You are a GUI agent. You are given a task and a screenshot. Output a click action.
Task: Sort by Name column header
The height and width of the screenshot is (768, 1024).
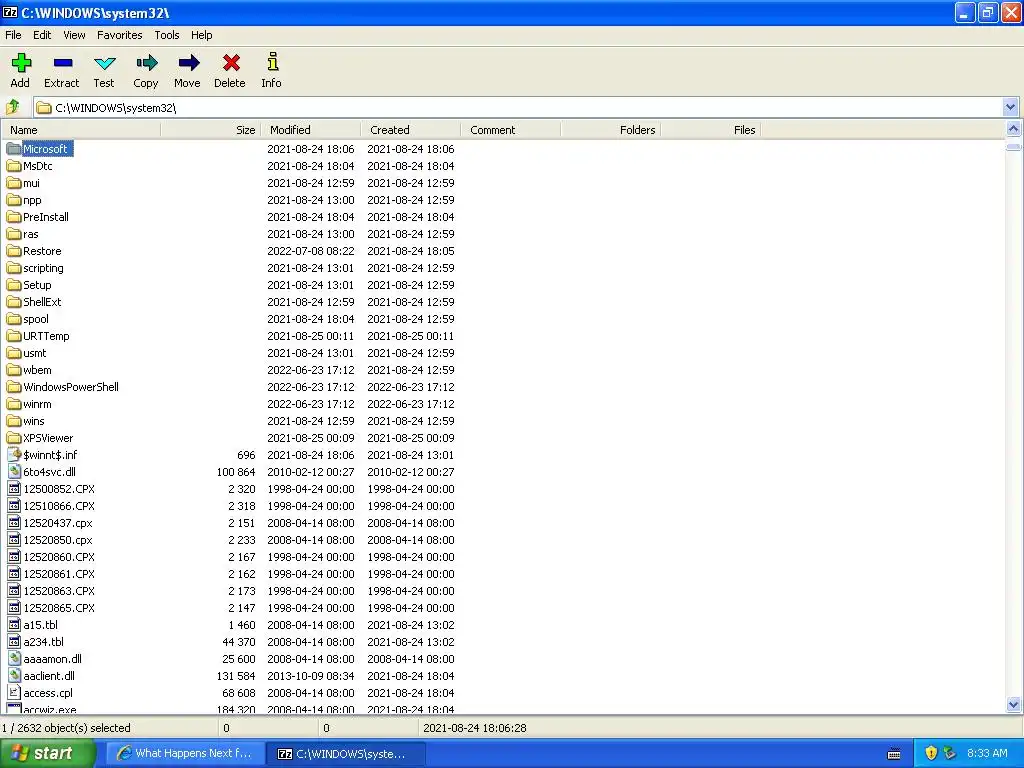click(81, 130)
